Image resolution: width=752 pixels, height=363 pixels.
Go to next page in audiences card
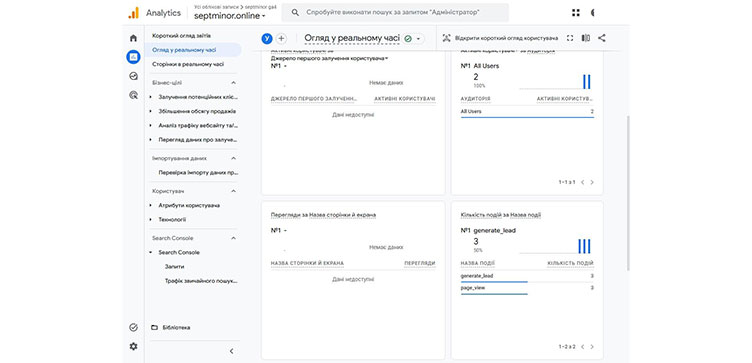[592, 182]
